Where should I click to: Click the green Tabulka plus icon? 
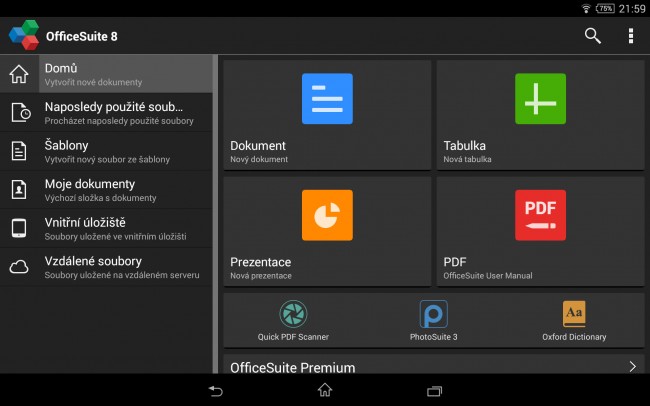point(540,99)
